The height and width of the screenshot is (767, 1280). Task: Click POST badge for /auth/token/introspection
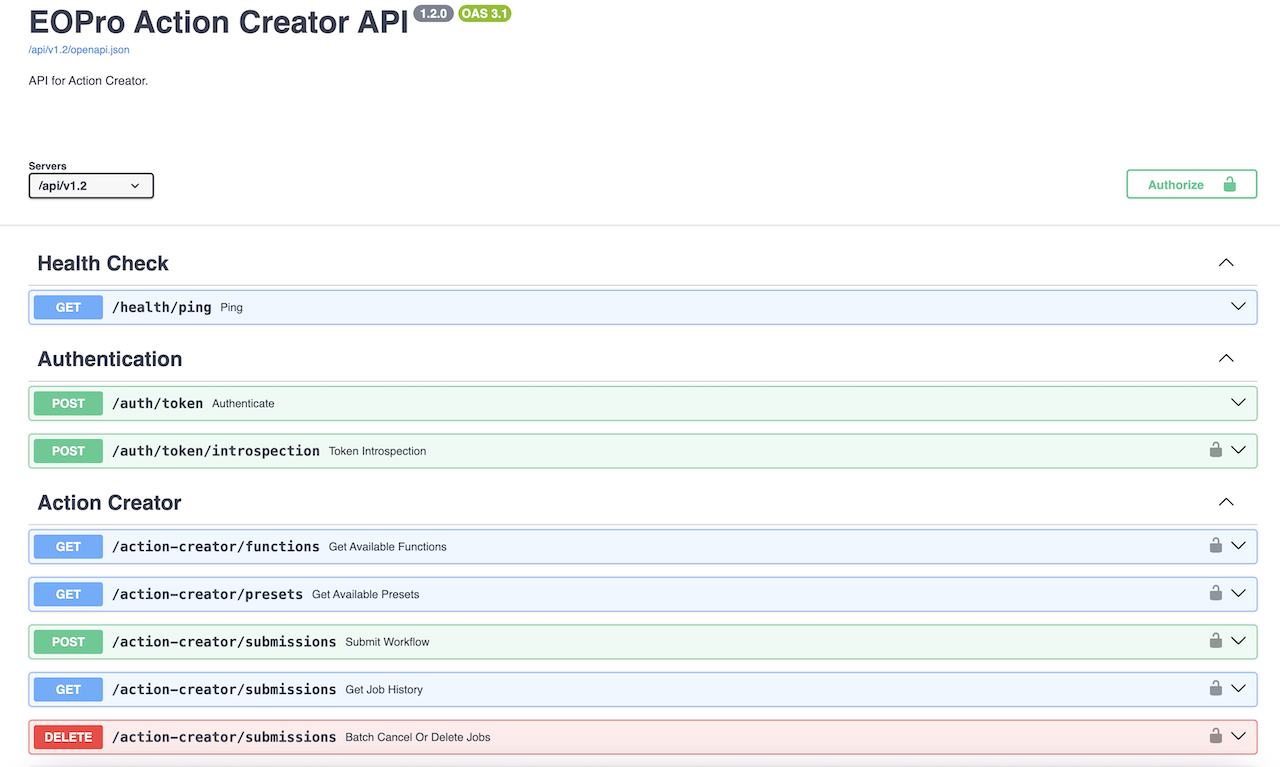coord(68,451)
